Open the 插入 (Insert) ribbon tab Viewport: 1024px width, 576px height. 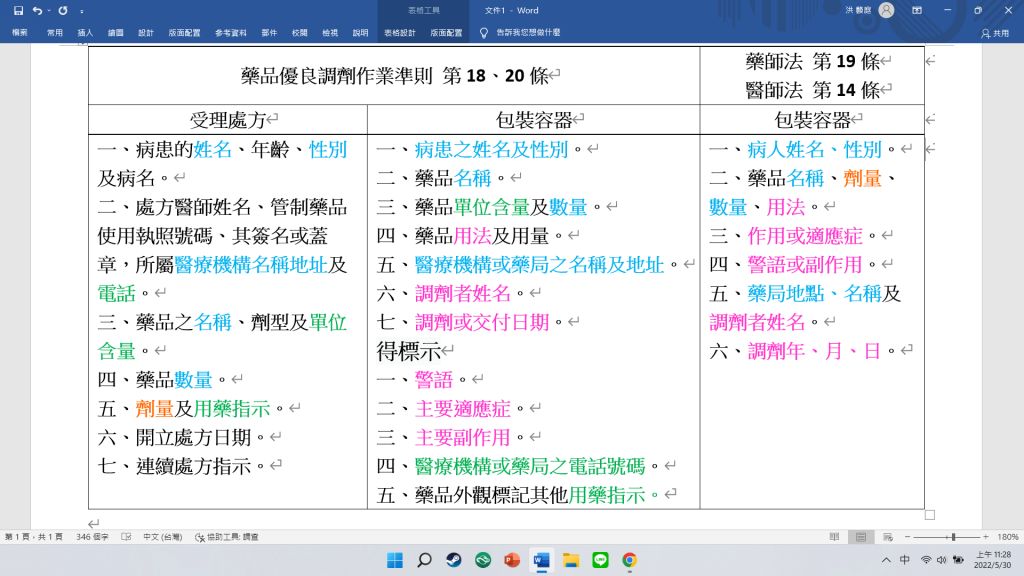click(85, 32)
